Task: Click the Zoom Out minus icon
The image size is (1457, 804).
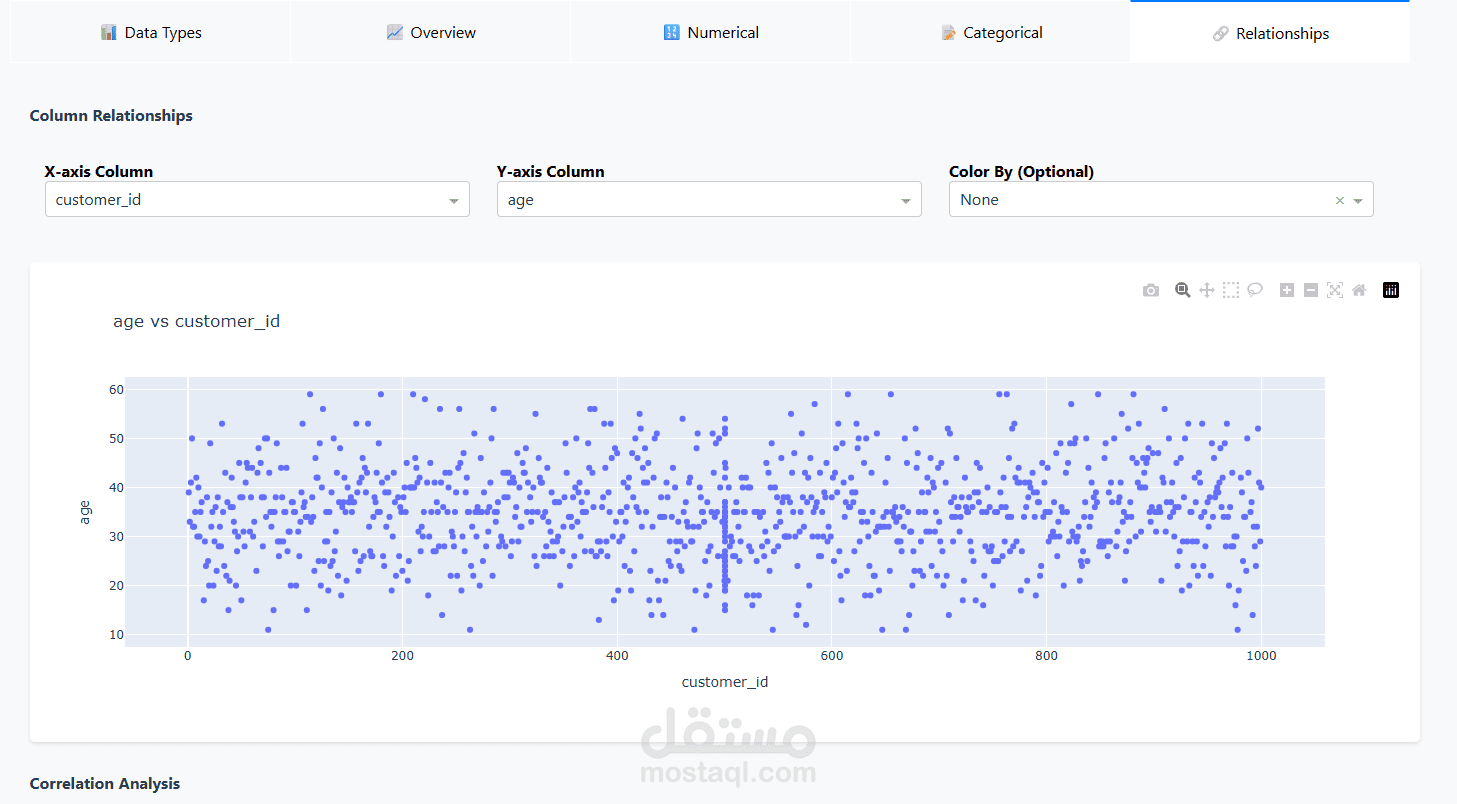Action: pos(1311,290)
